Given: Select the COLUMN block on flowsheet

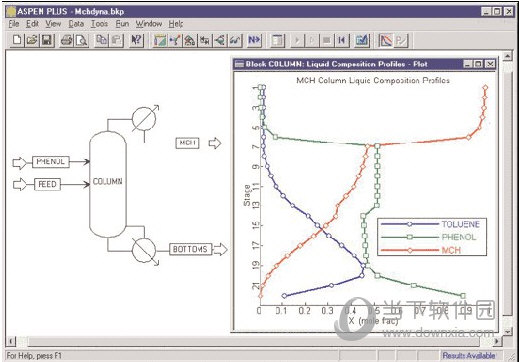Looking at the screenshot, I should [108, 184].
